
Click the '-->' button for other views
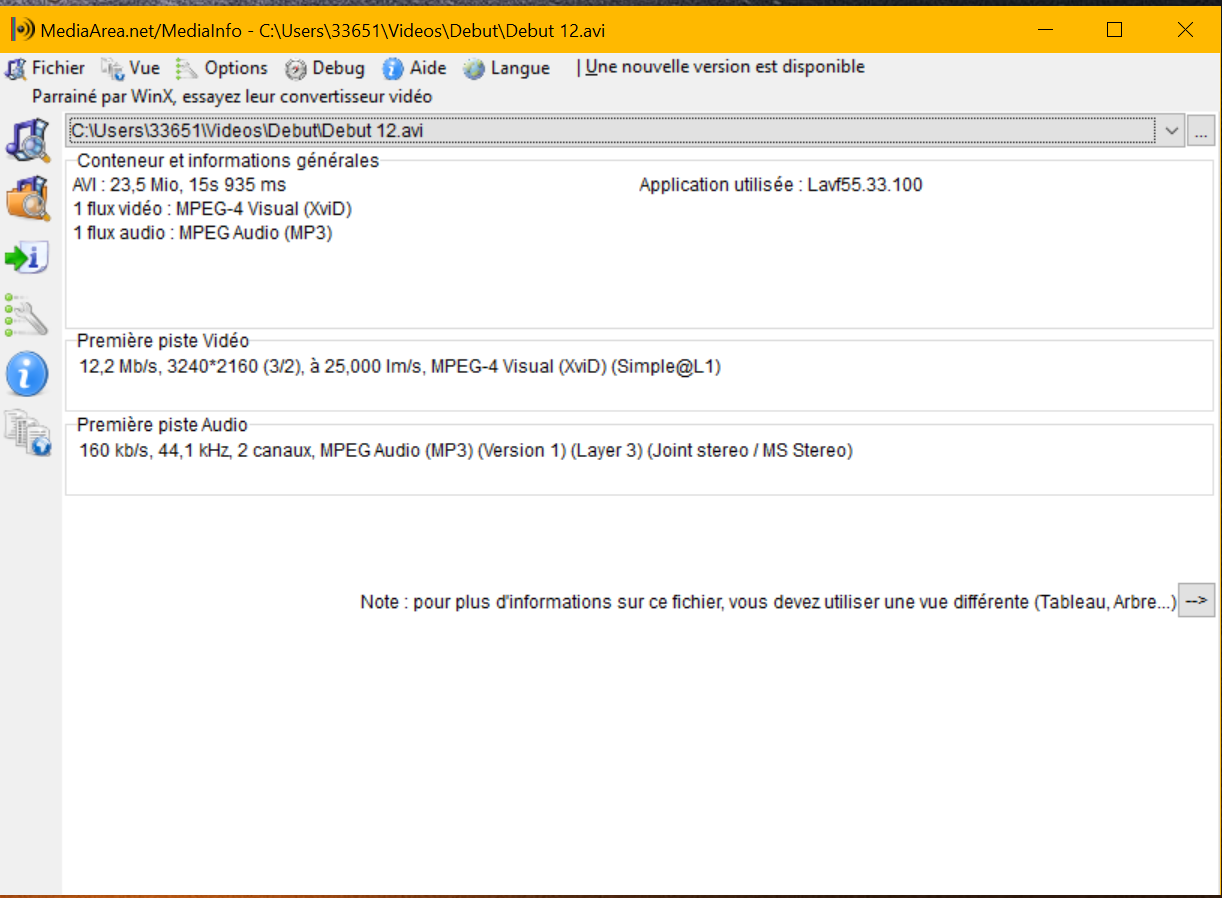pyautogui.click(x=1196, y=602)
